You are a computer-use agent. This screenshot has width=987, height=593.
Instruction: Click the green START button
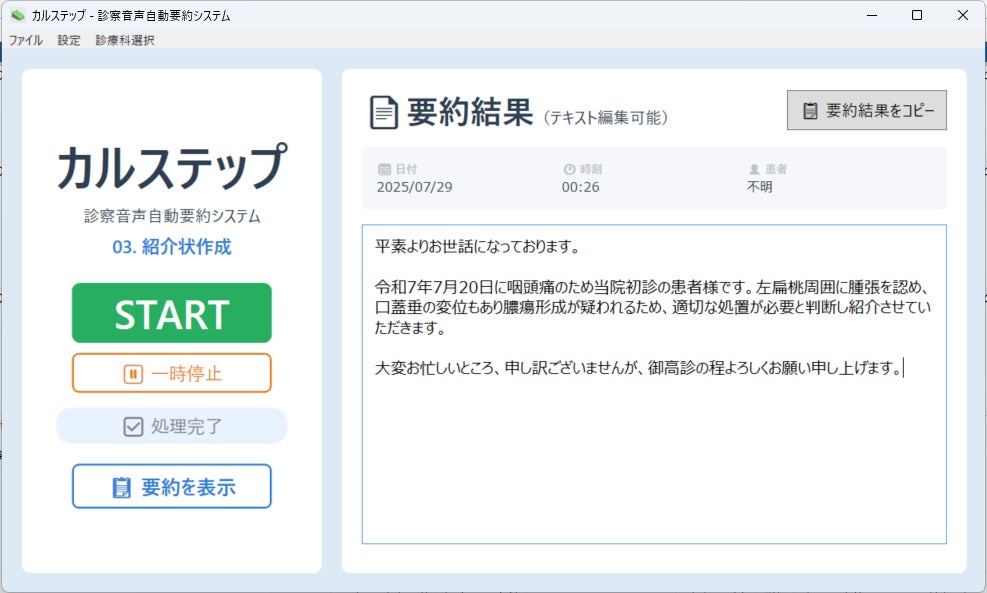(x=172, y=313)
